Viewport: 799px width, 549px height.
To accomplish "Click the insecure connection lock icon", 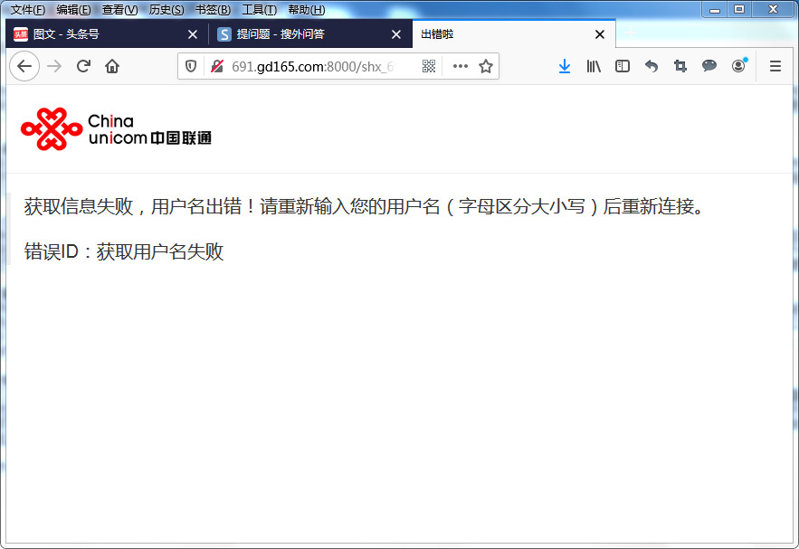I will click(x=217, y=66).
